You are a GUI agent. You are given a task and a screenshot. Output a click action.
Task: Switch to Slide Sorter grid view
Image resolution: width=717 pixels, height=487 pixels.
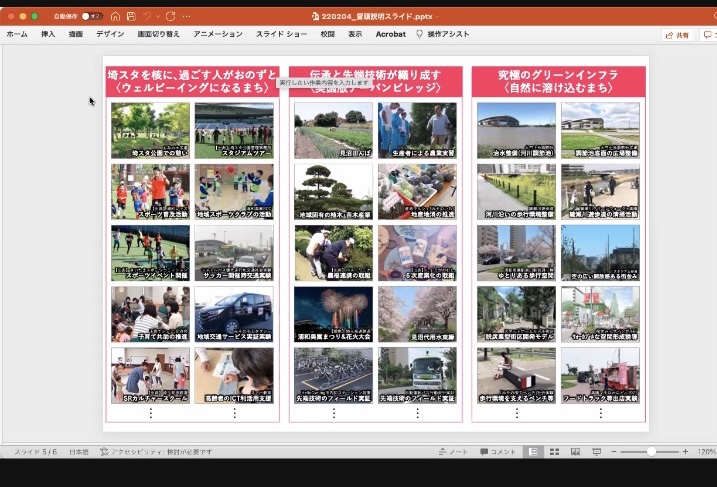pyautogui.click(x=554, y=452)
